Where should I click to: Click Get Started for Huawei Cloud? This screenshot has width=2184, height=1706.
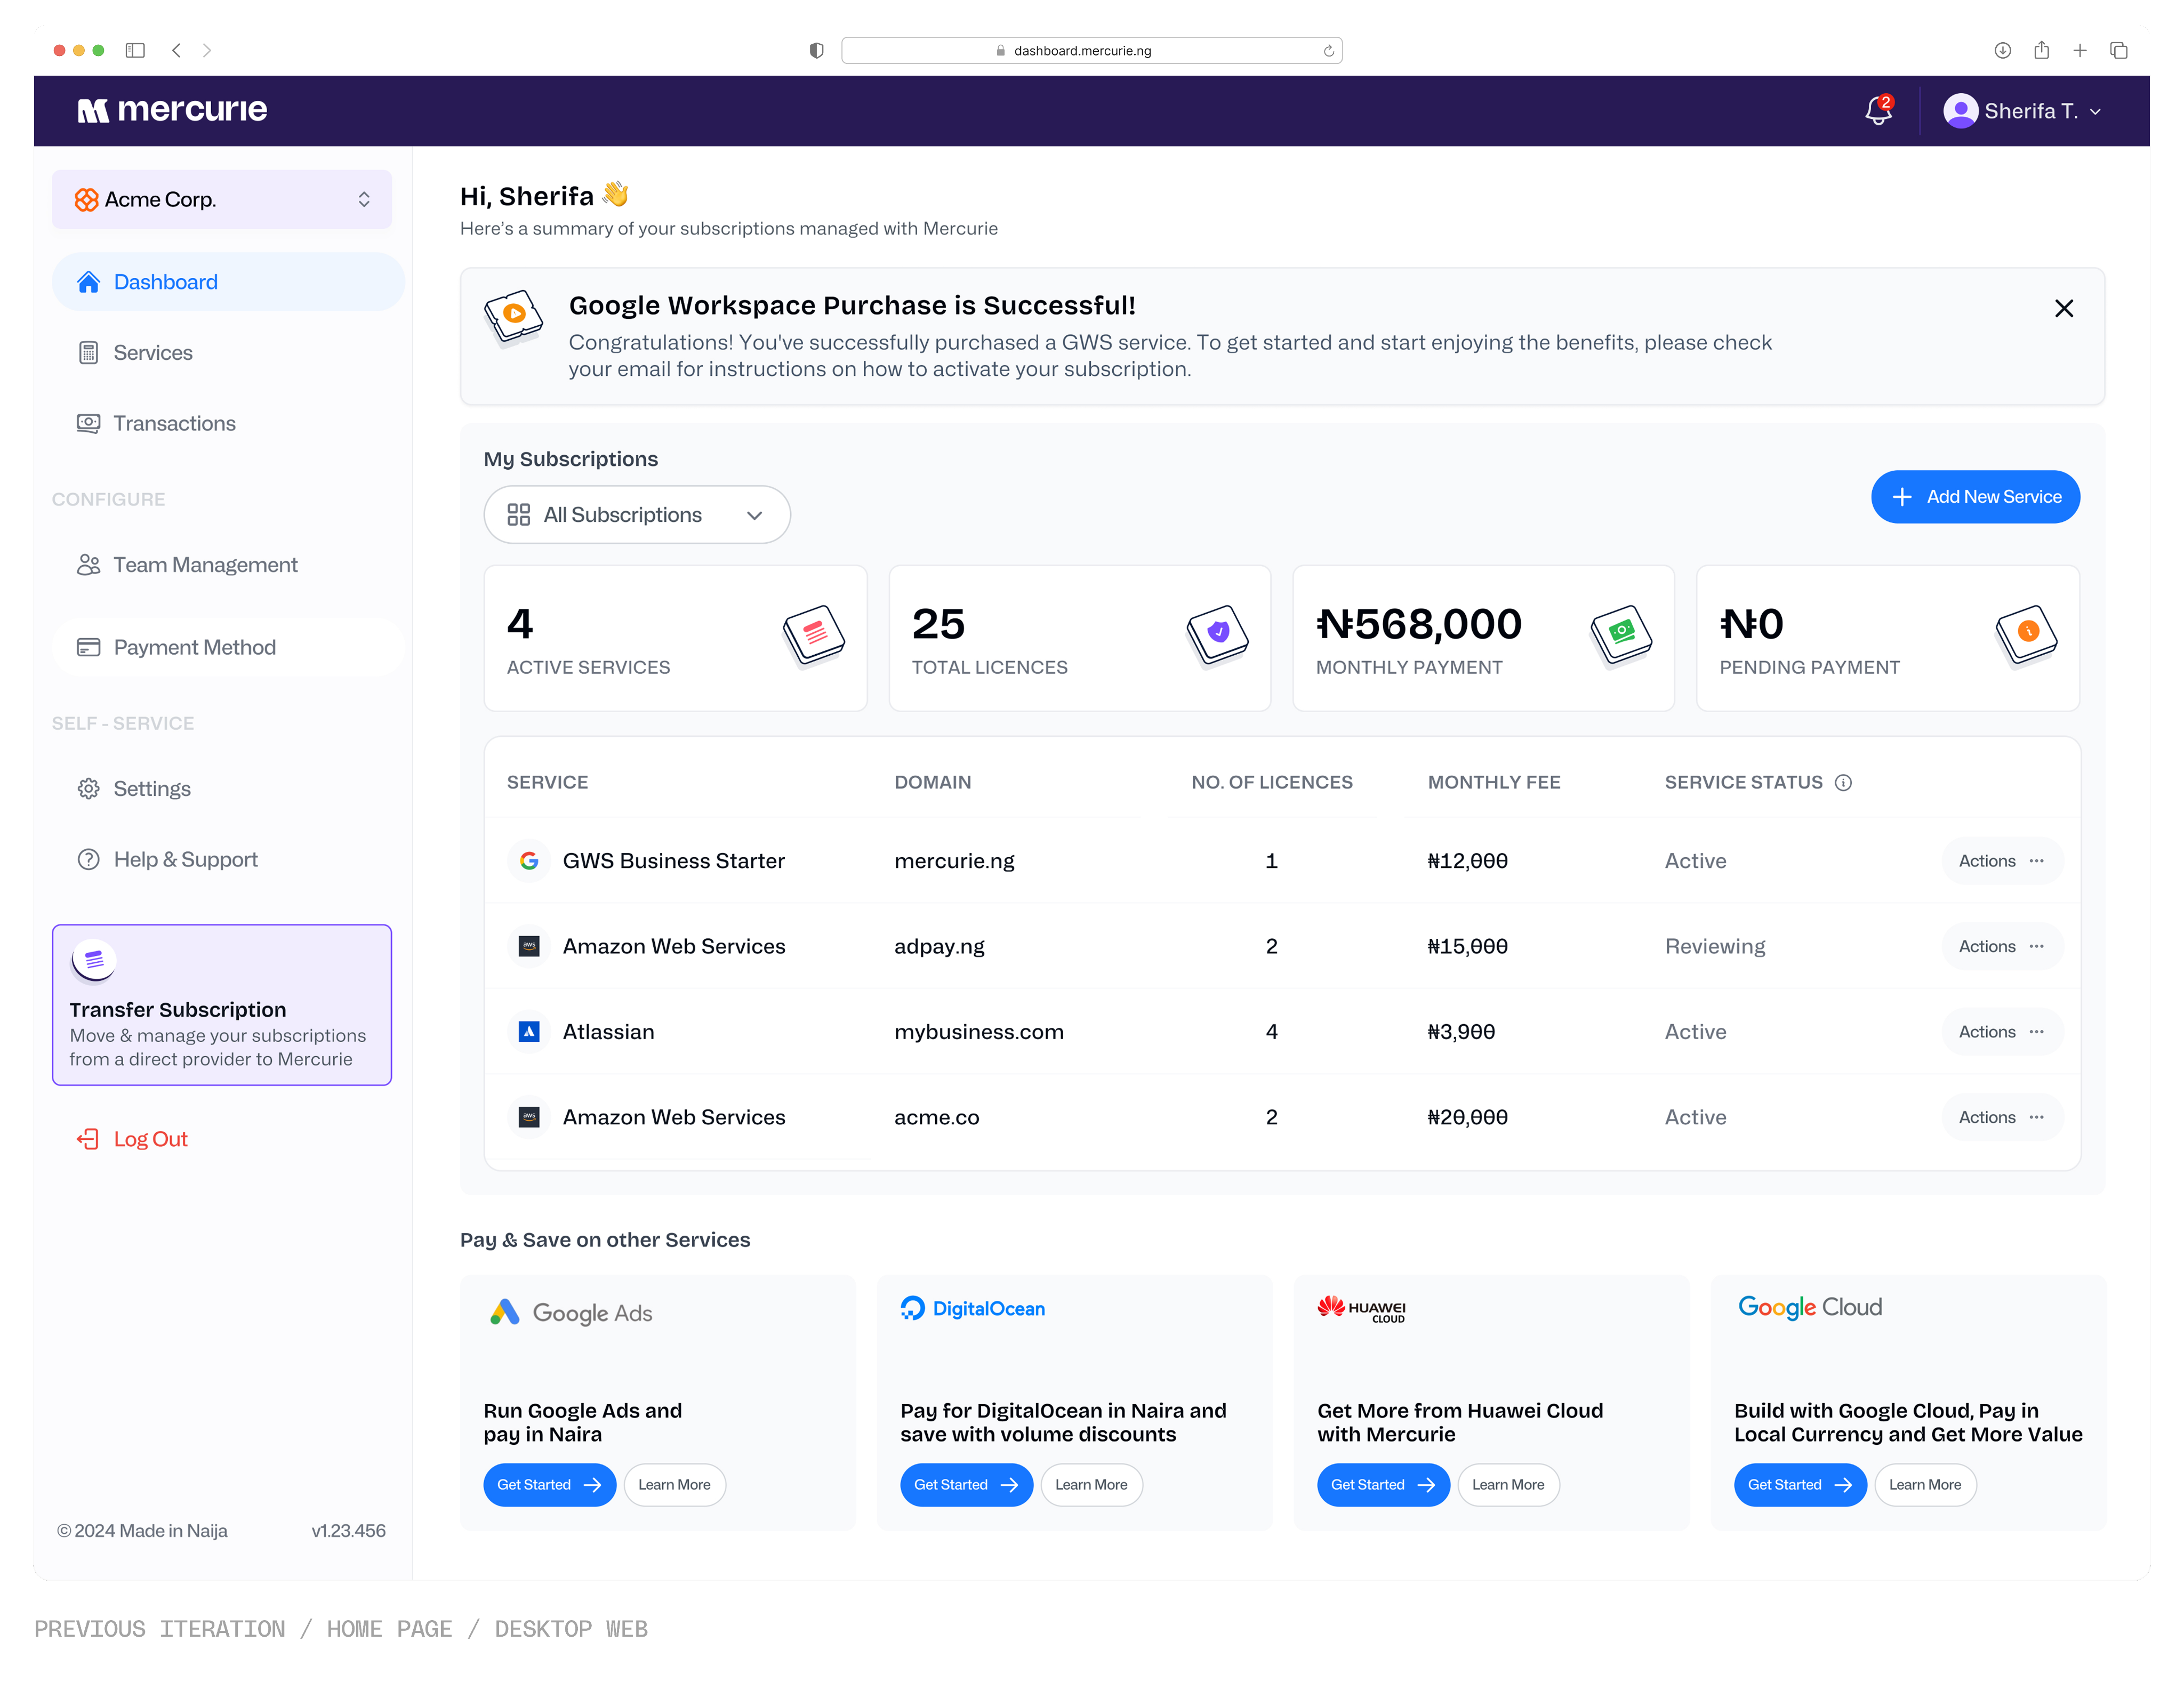(x=1383, y=1484)
